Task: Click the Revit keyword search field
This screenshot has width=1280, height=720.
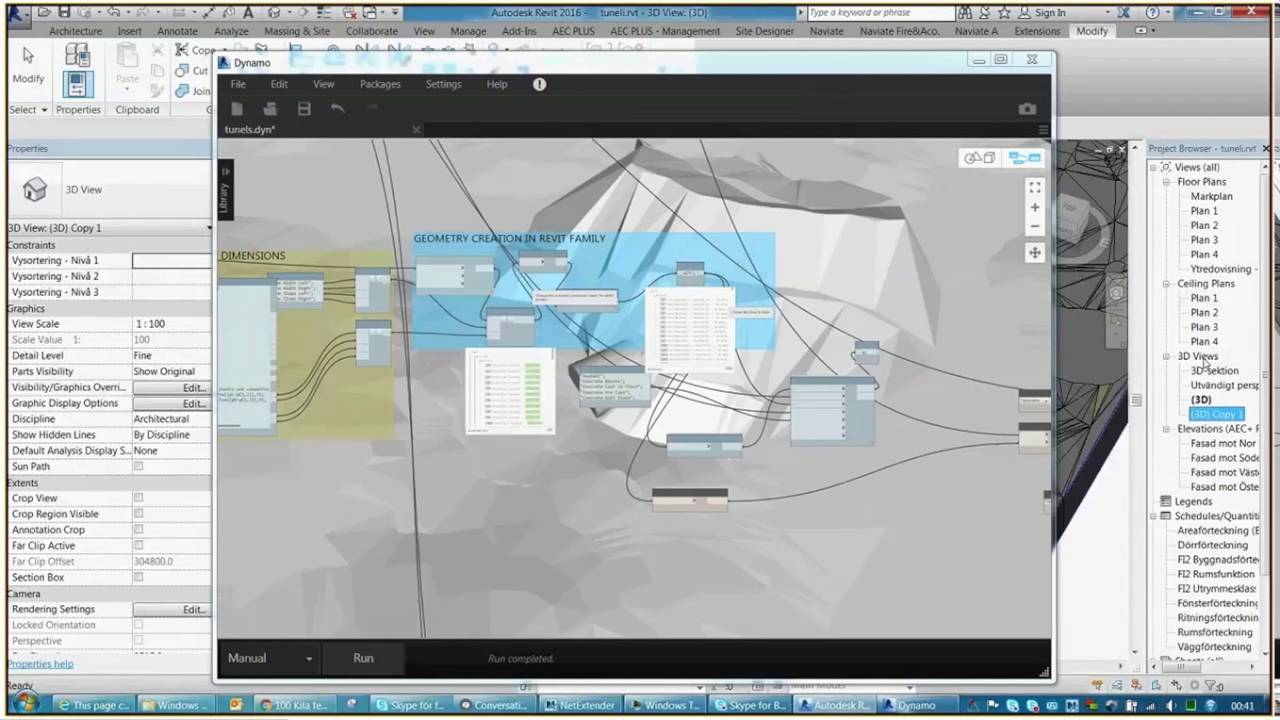Action: (880, 13)
